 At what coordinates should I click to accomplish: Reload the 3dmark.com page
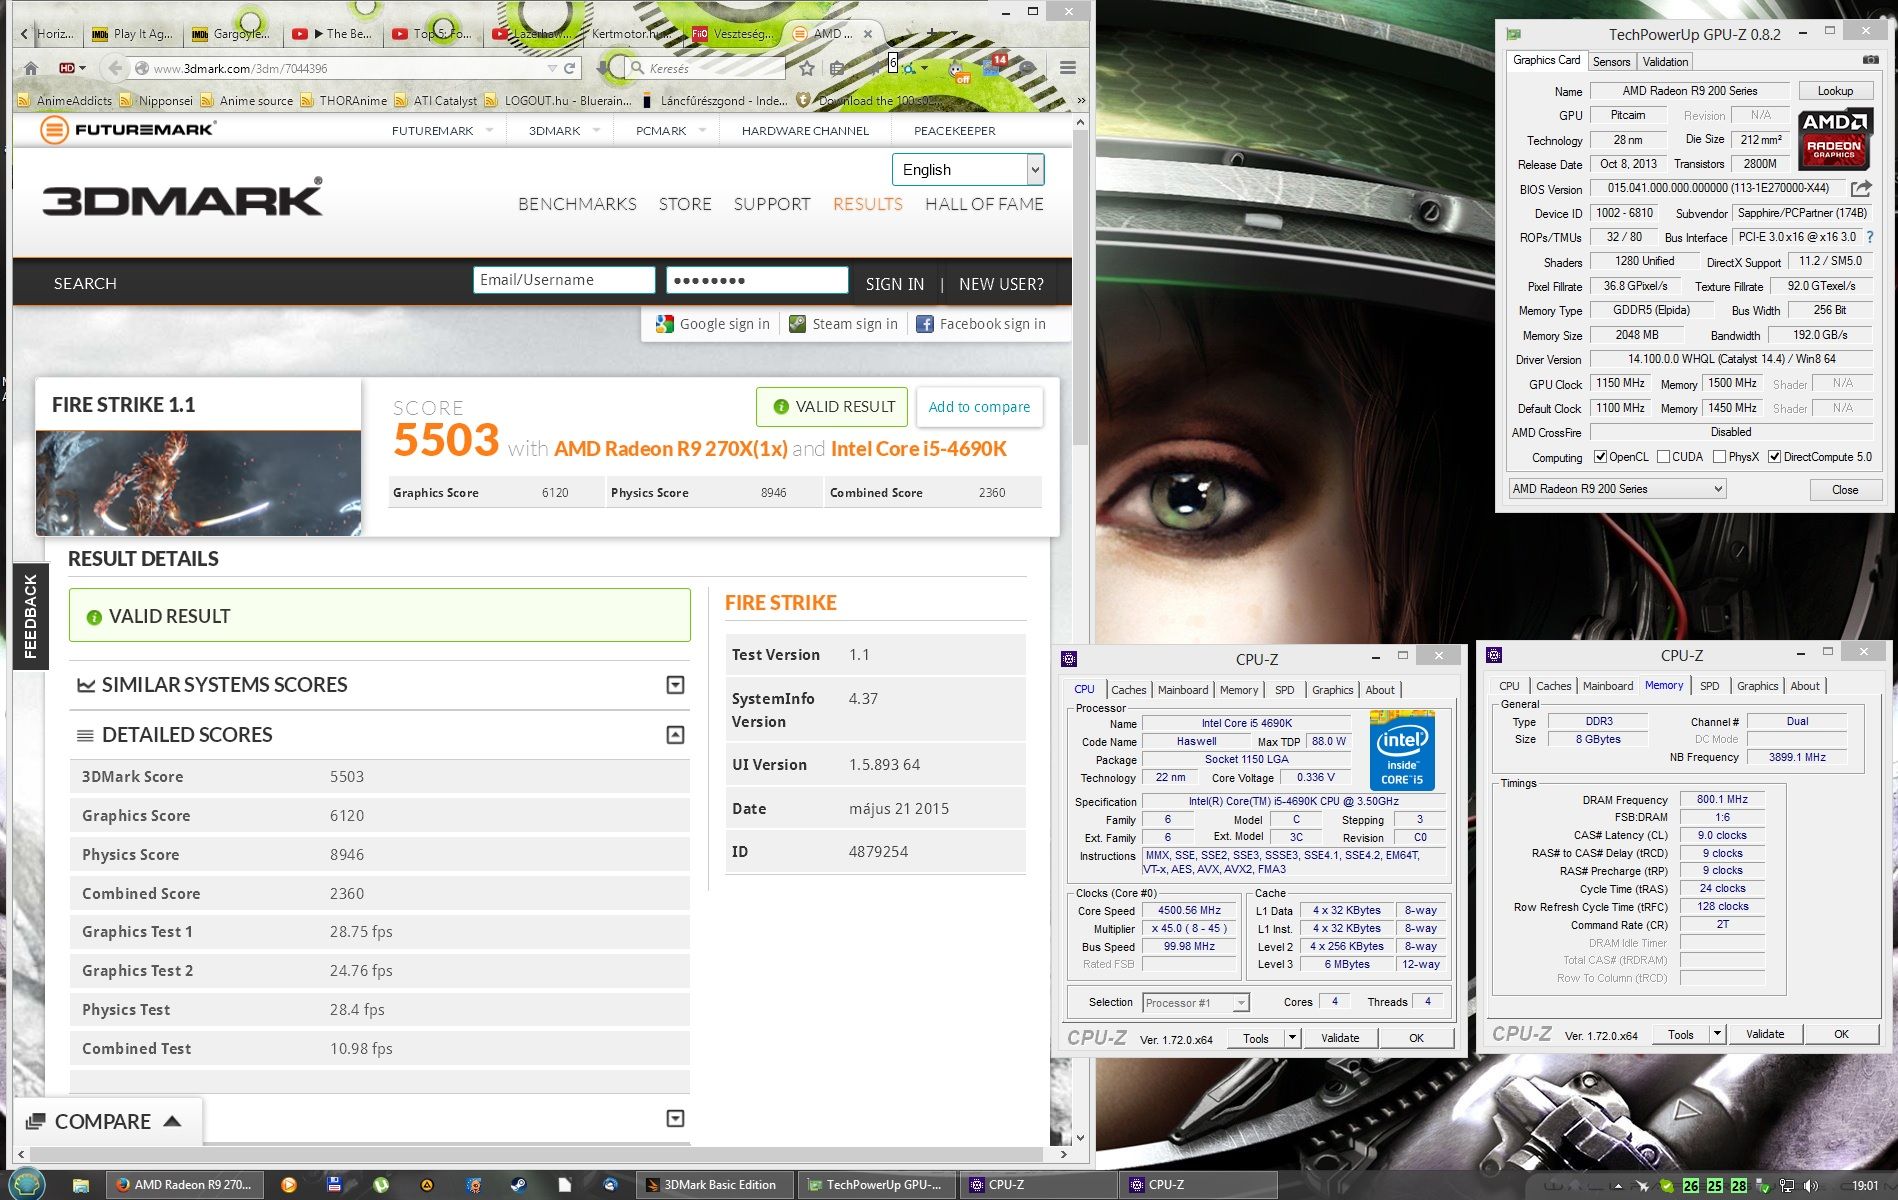(x=570, y=68)
